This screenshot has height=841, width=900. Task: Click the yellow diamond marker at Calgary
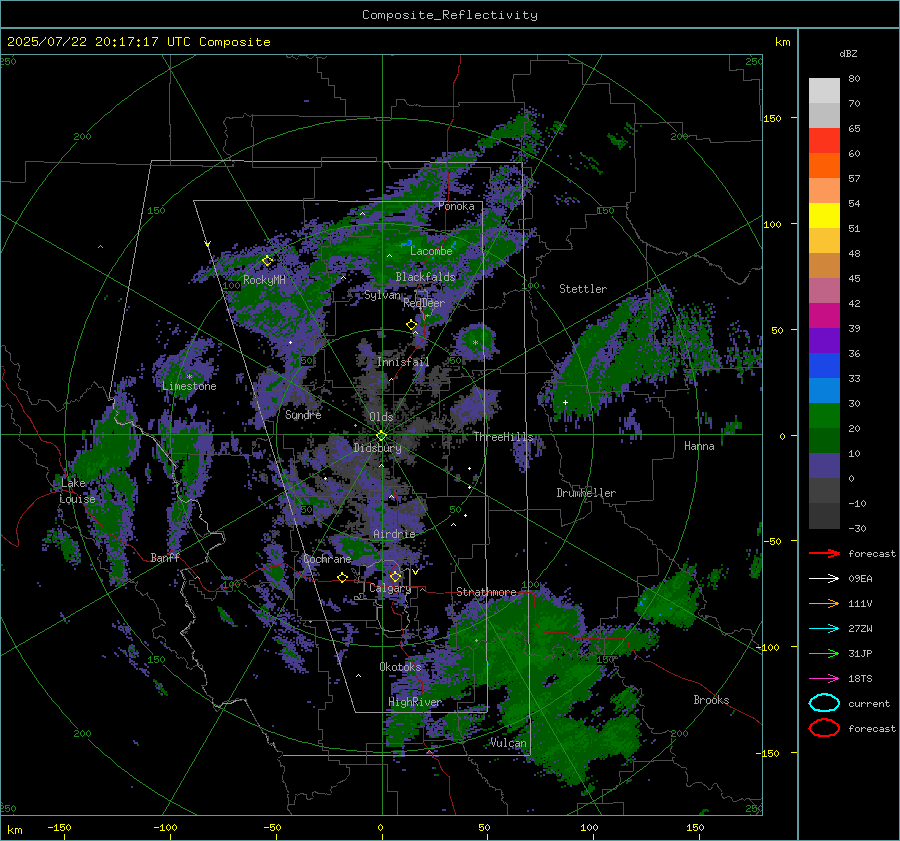click(395, 576)
